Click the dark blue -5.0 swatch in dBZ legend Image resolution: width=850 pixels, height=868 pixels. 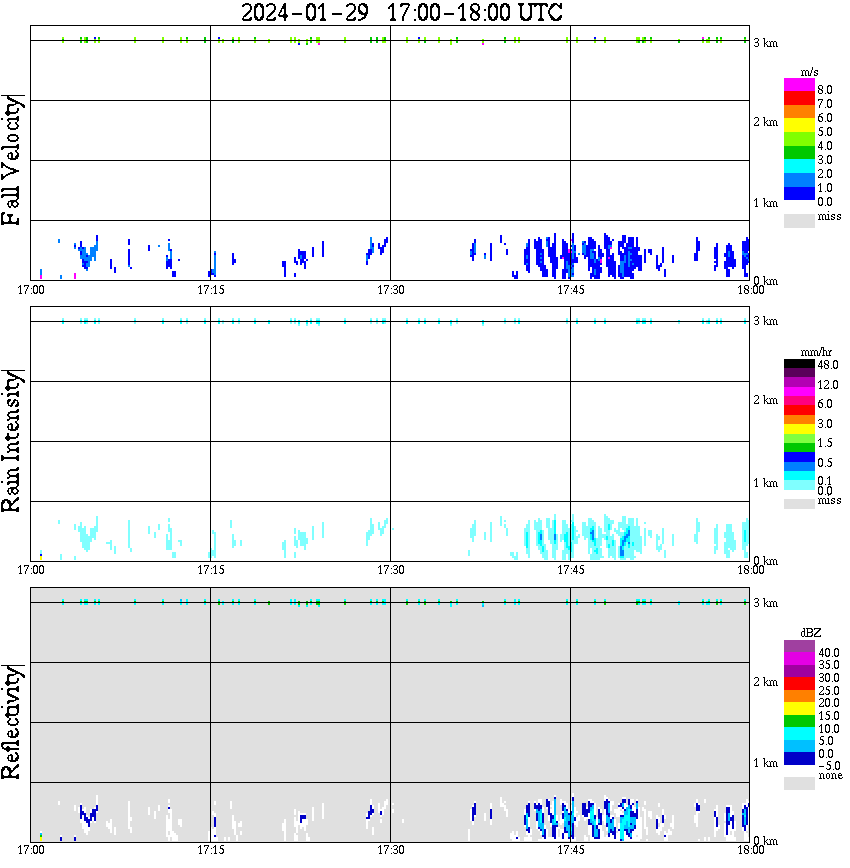[799, 759]
